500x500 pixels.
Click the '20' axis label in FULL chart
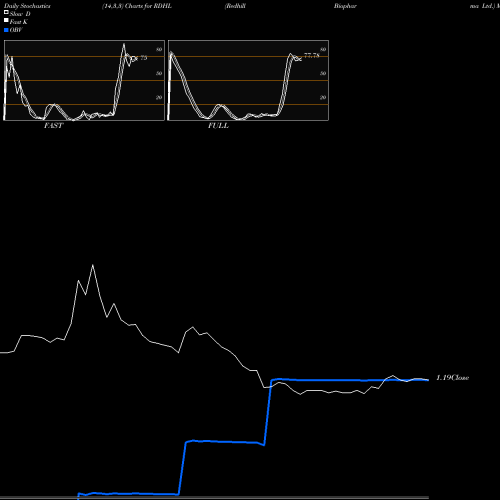[323, 97]
